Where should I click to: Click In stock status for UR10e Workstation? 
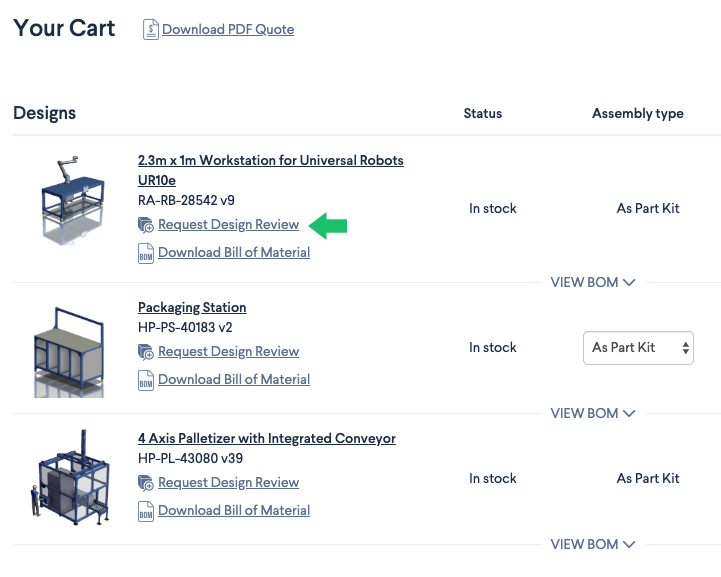tap(492, 208)
